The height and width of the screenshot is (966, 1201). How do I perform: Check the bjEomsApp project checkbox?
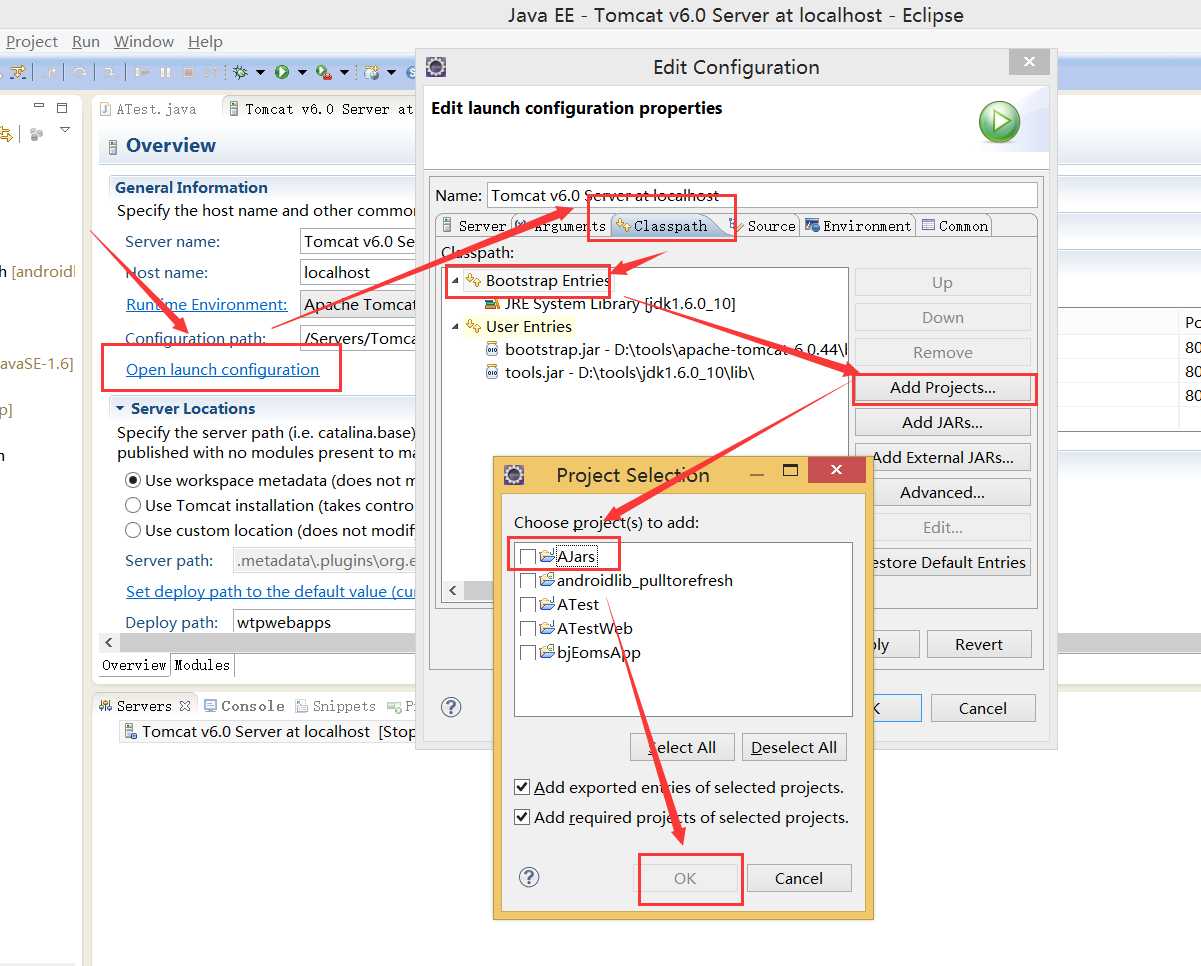(x=527, y=652)
